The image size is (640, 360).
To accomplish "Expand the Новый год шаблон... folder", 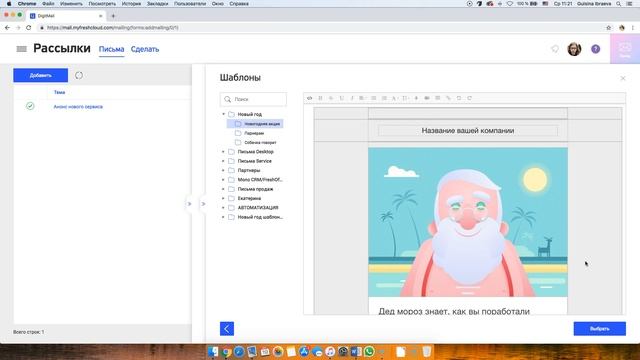I will [x=223, y=217].
